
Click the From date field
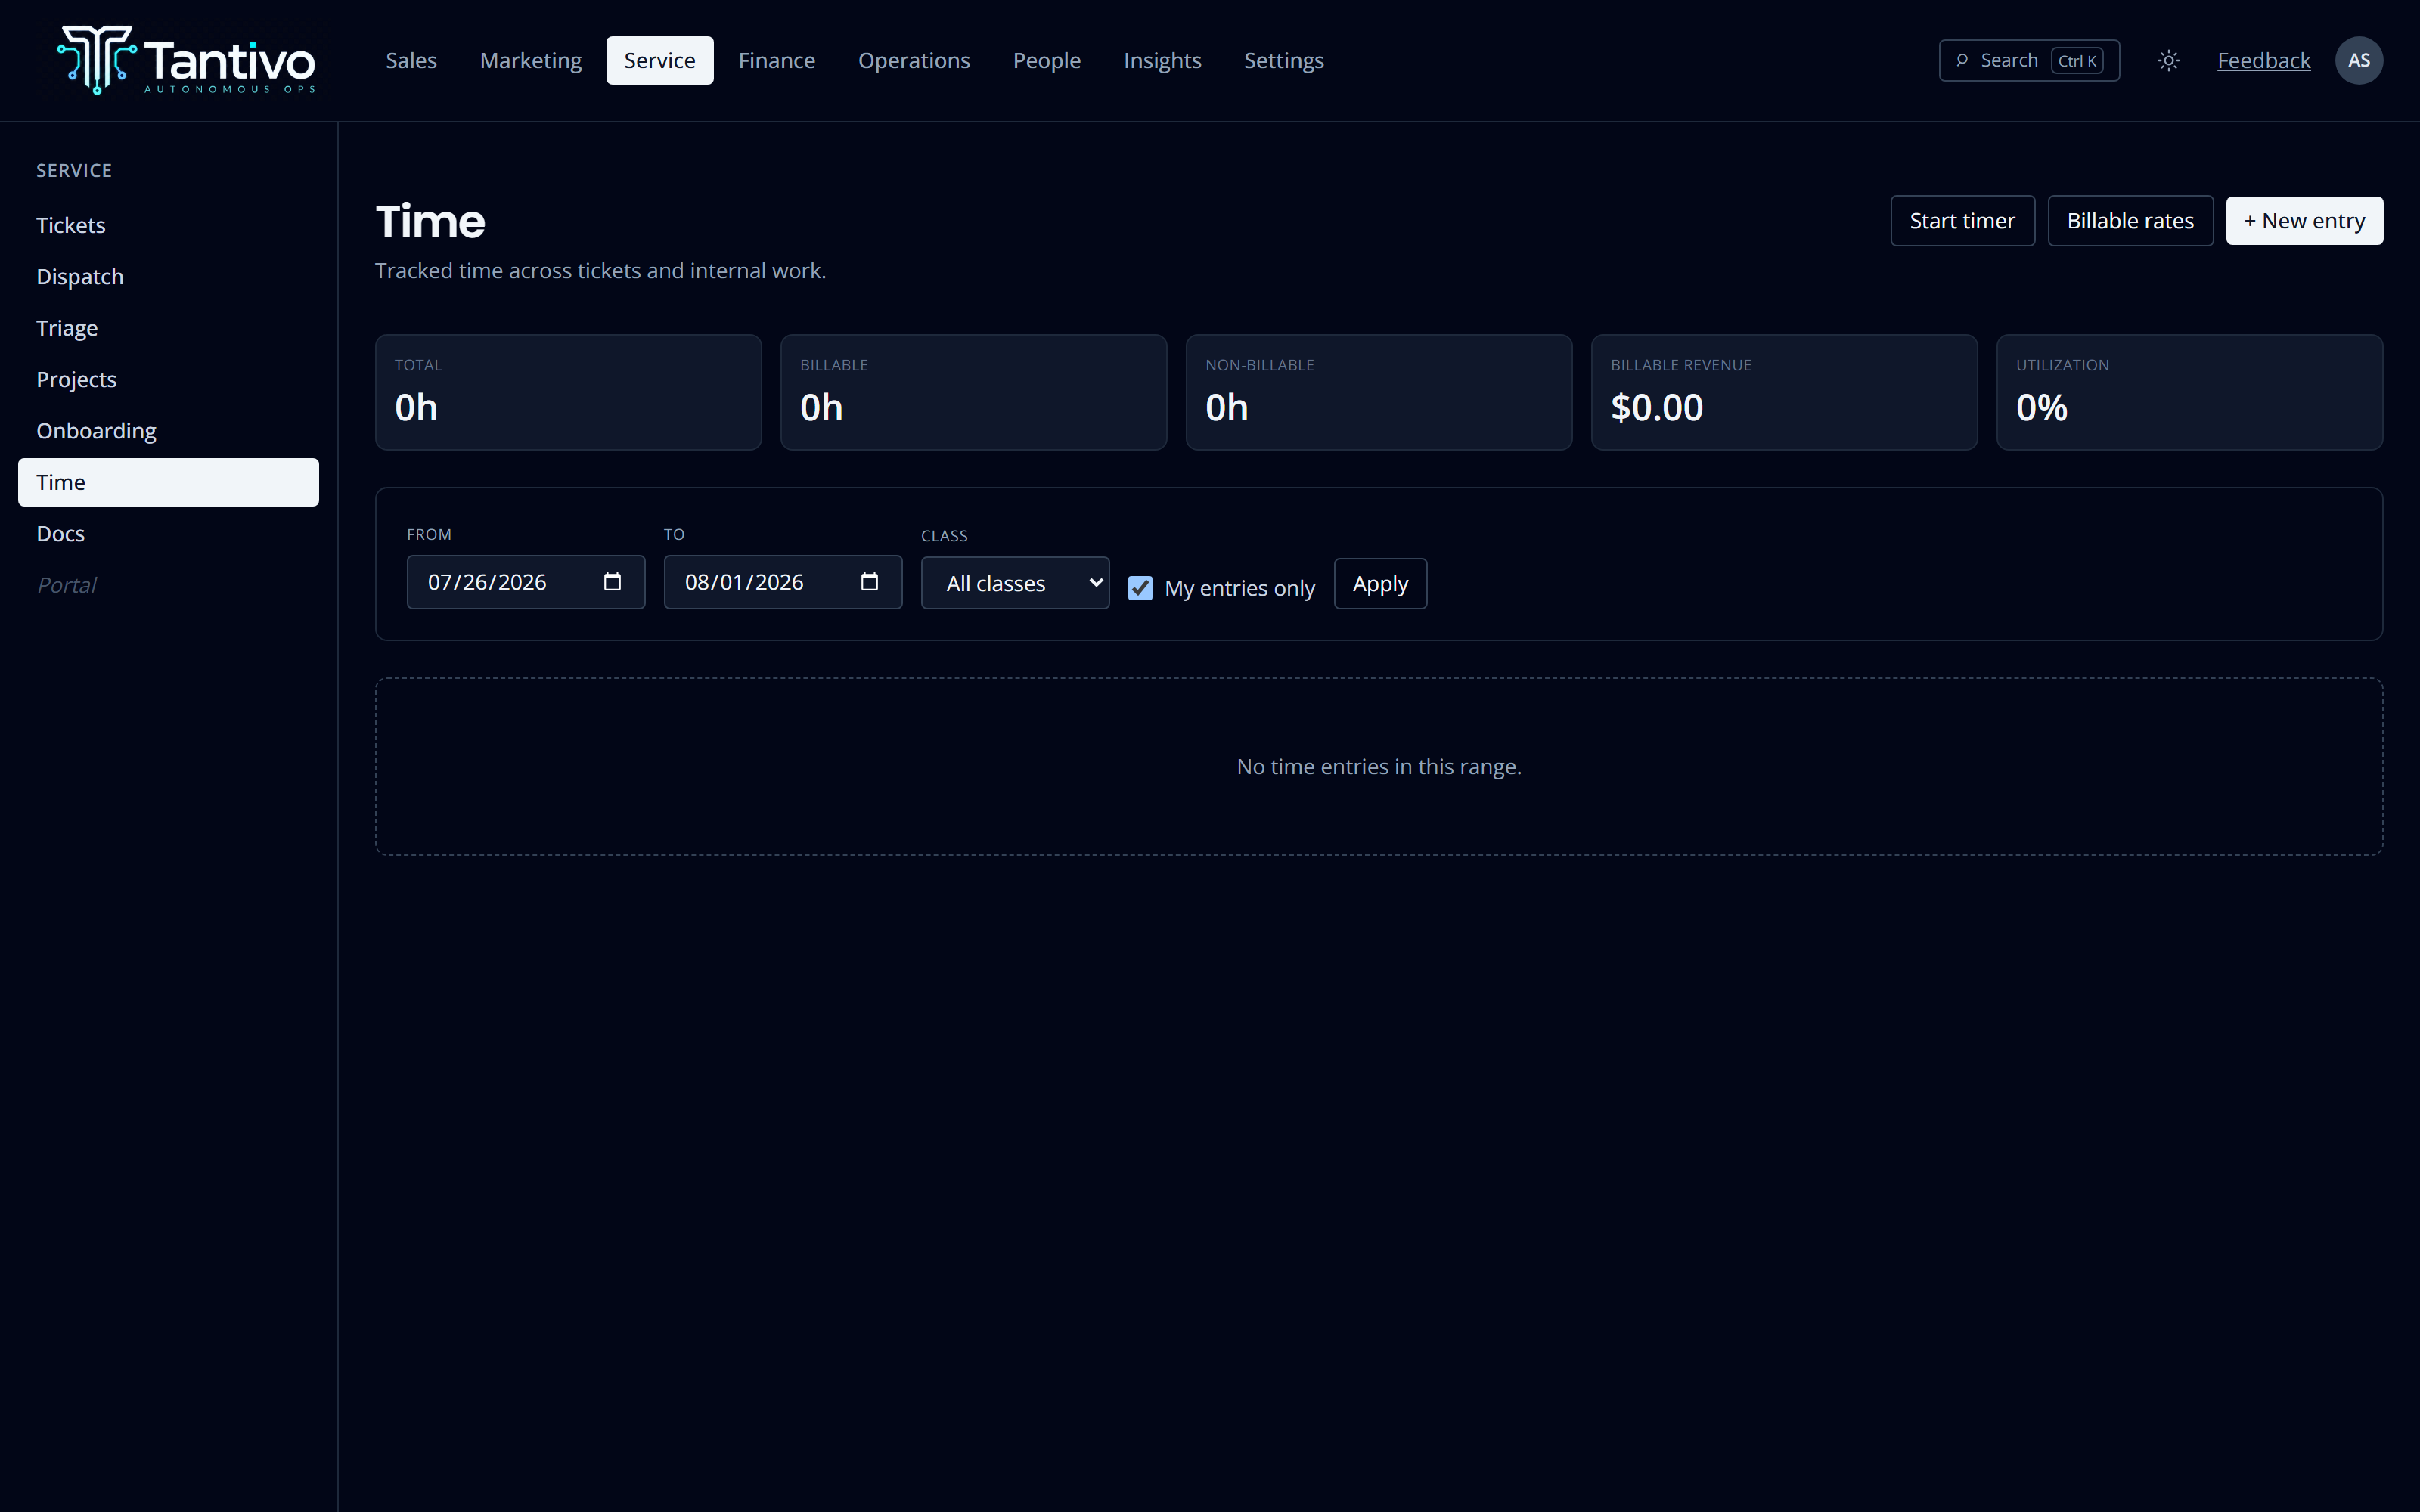tap(526, 582)
